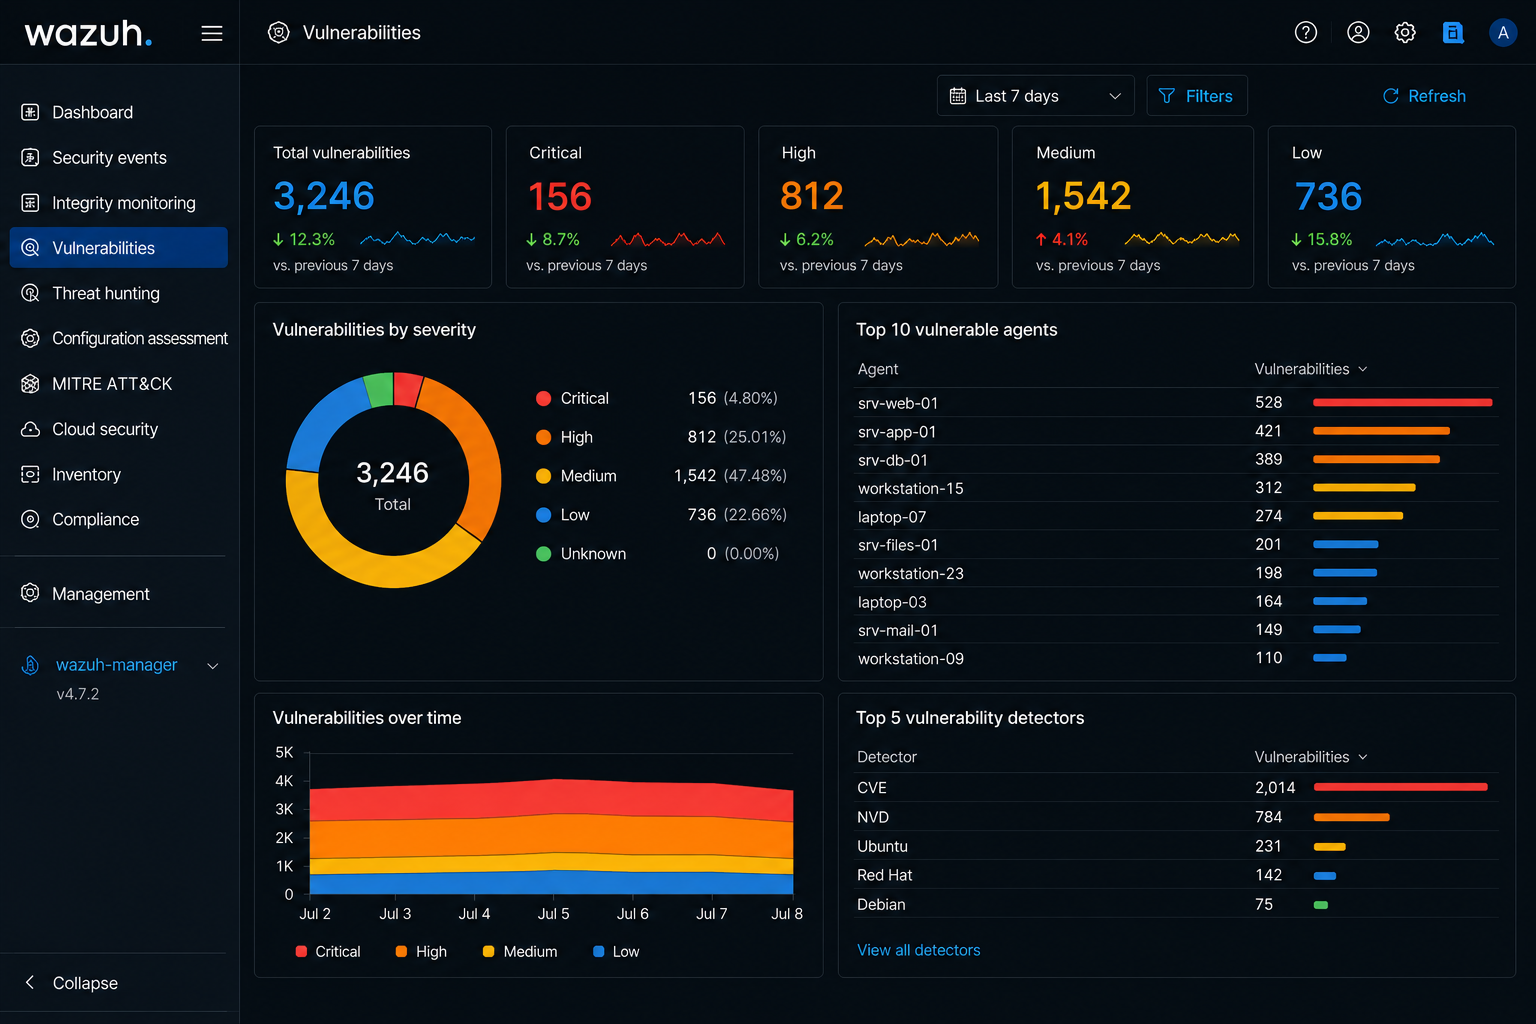The image size is (1536, 1024).
Task: Click the High segment of donut chart
Action: tap(470, 450)
